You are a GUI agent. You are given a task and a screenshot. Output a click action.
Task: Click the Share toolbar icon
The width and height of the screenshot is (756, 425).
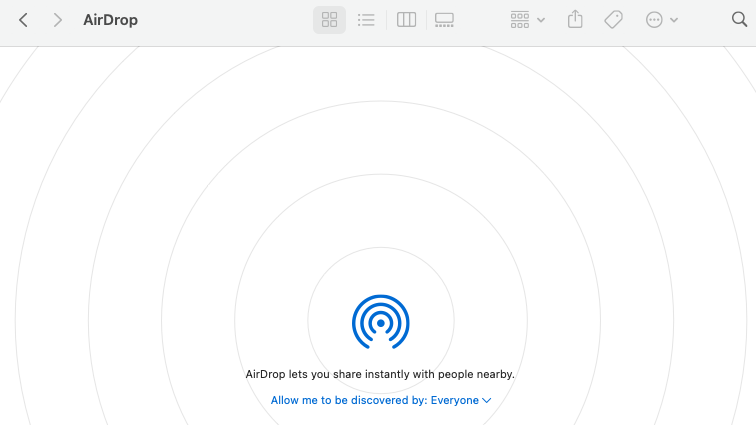(575, 20)
